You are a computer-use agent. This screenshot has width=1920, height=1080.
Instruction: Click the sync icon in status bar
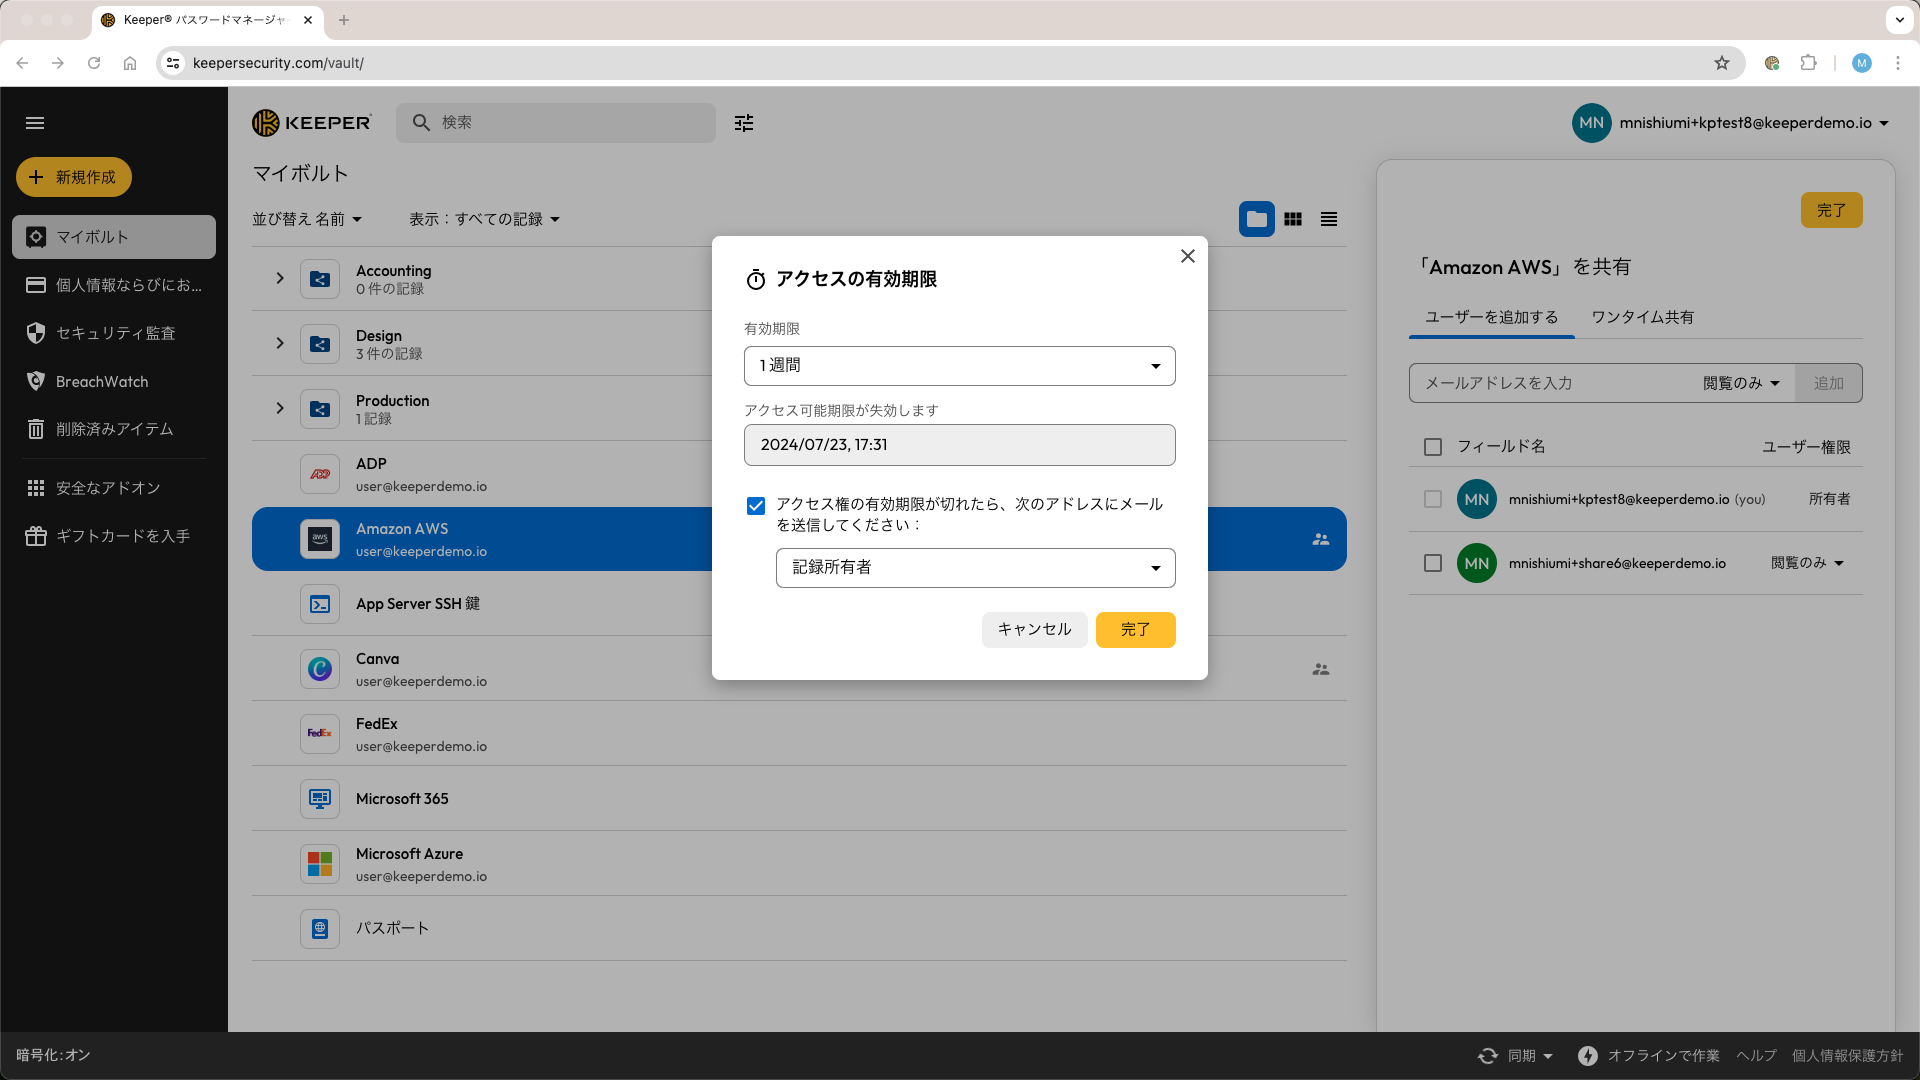click(x=1488, y=1056)
